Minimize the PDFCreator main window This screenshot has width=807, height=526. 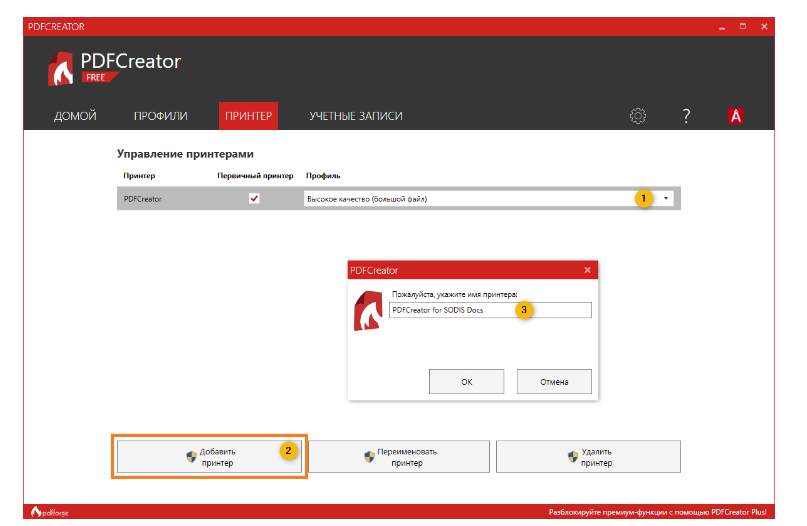[x=722, y=27]
